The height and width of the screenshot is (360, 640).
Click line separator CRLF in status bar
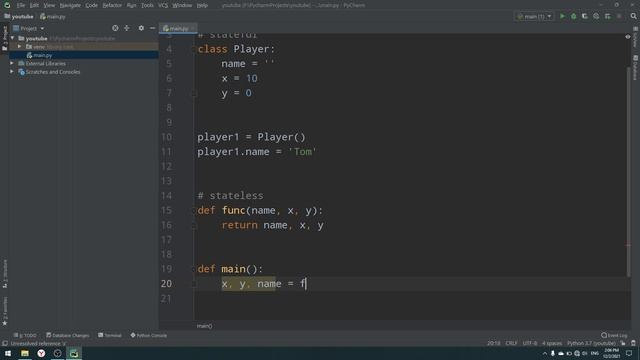[x=511, y=344]
